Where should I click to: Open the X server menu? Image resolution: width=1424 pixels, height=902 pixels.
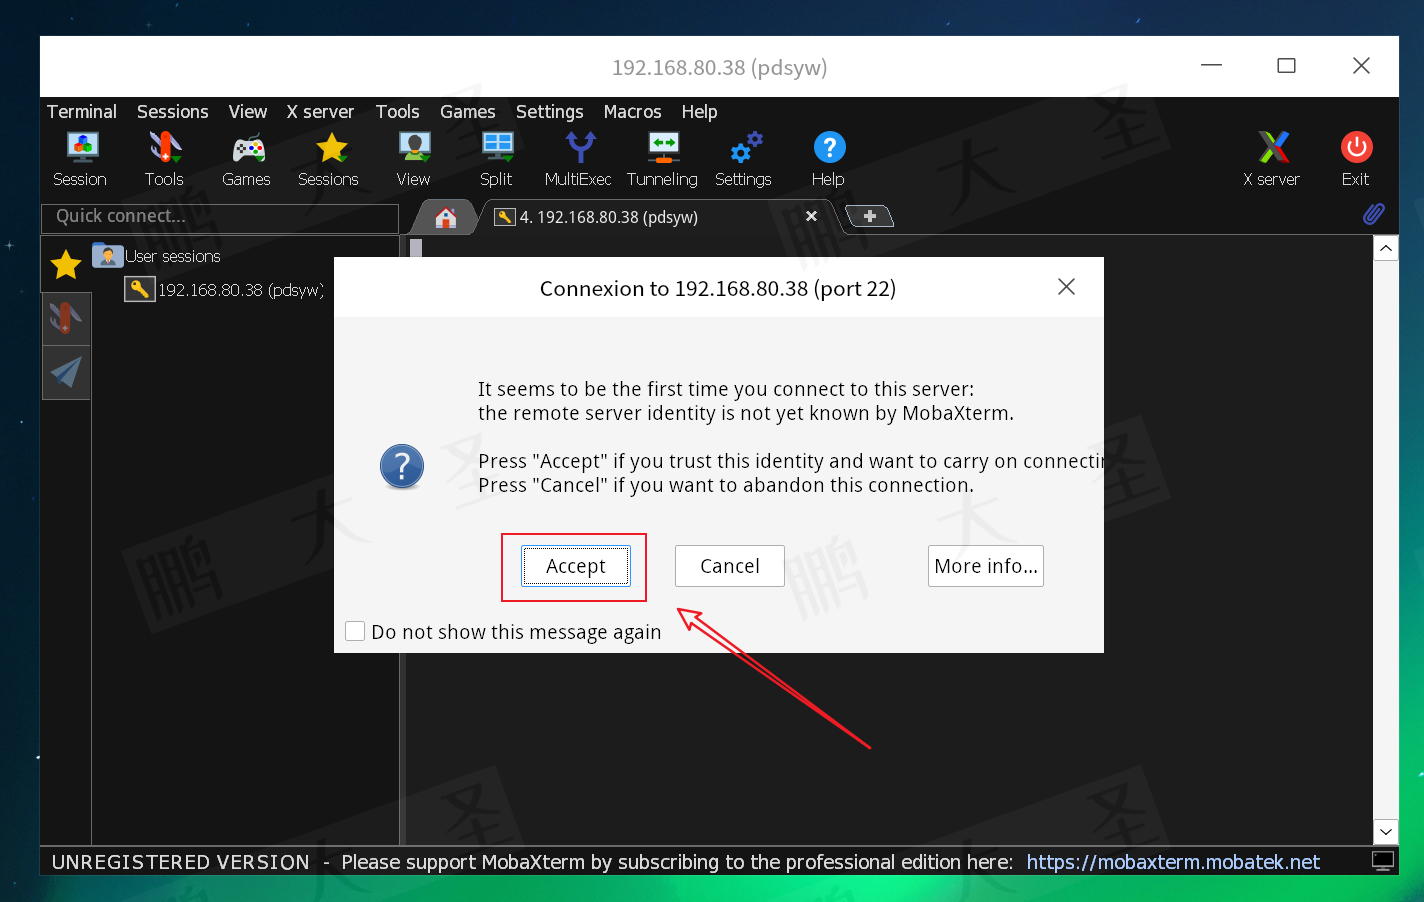320,112
